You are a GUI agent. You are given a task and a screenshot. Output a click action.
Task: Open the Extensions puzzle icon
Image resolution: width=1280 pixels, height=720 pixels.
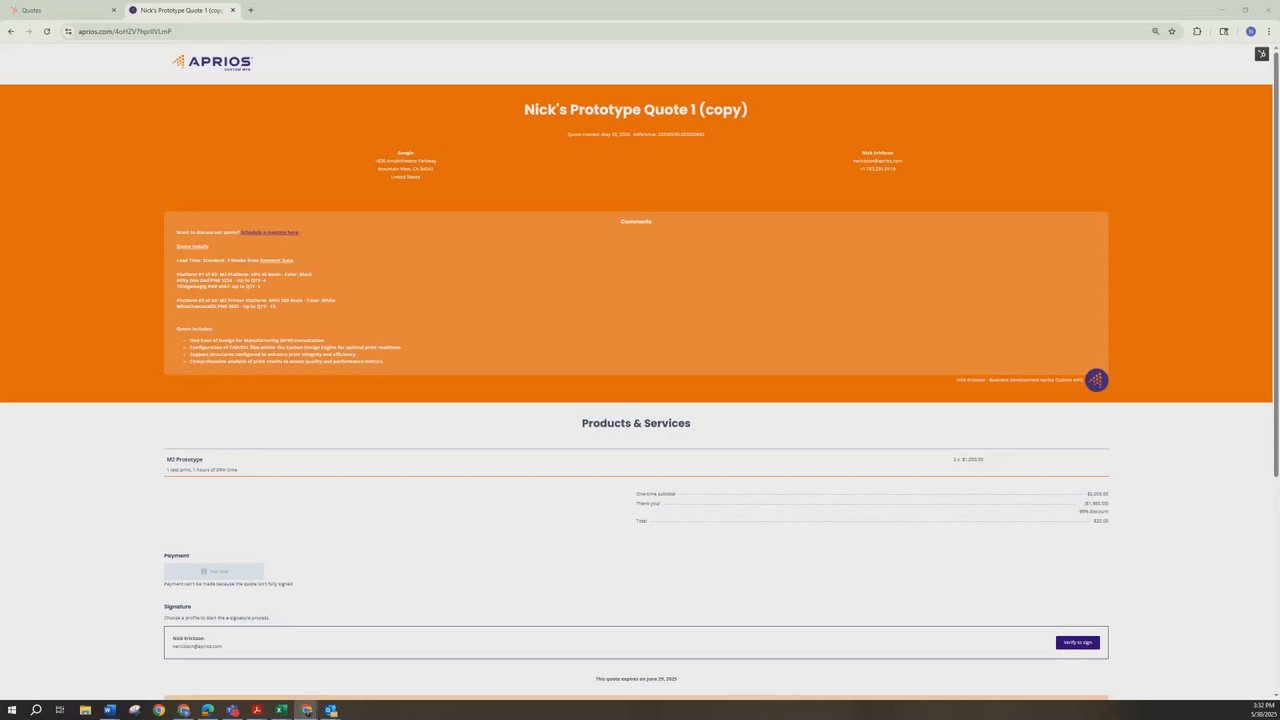coord(1197,31)
